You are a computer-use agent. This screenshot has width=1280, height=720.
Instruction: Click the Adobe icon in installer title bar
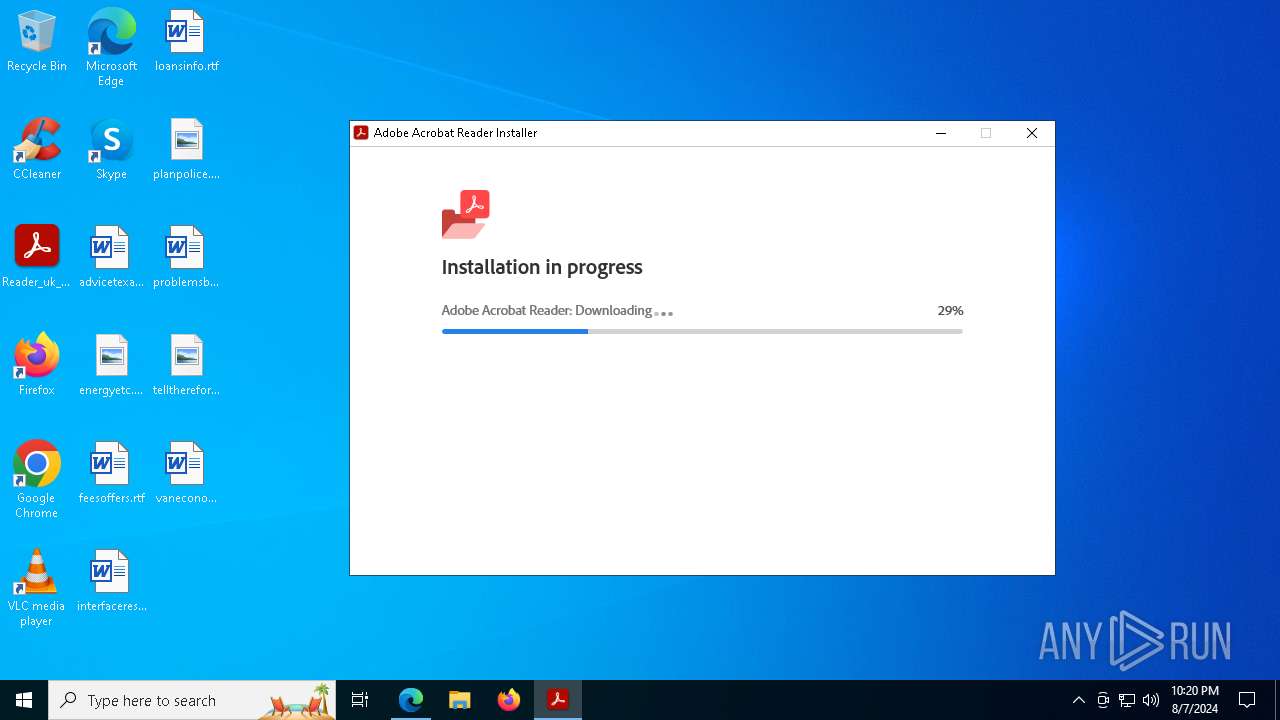[362, 133]
